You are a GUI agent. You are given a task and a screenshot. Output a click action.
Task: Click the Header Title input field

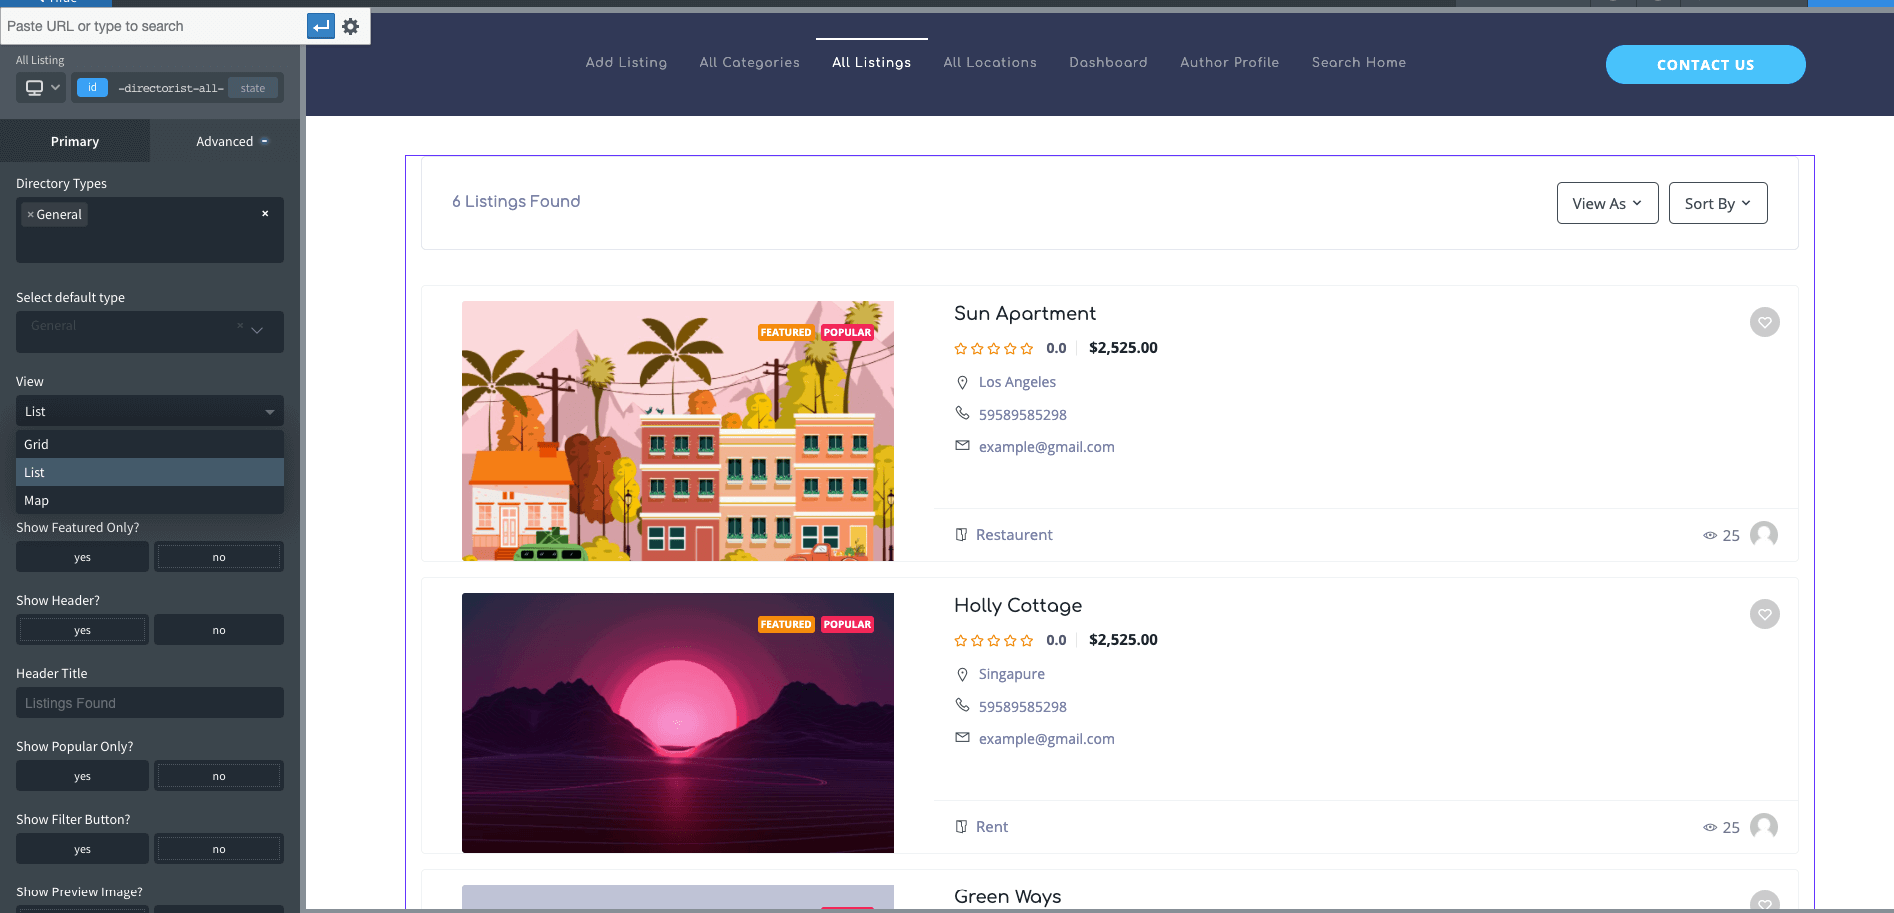pos(150,703)
